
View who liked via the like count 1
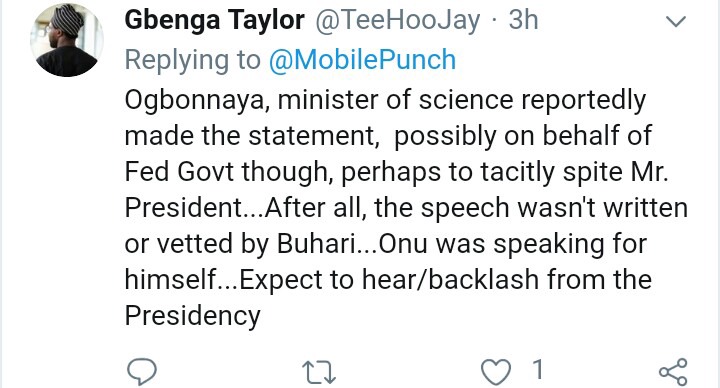point(538,370)
